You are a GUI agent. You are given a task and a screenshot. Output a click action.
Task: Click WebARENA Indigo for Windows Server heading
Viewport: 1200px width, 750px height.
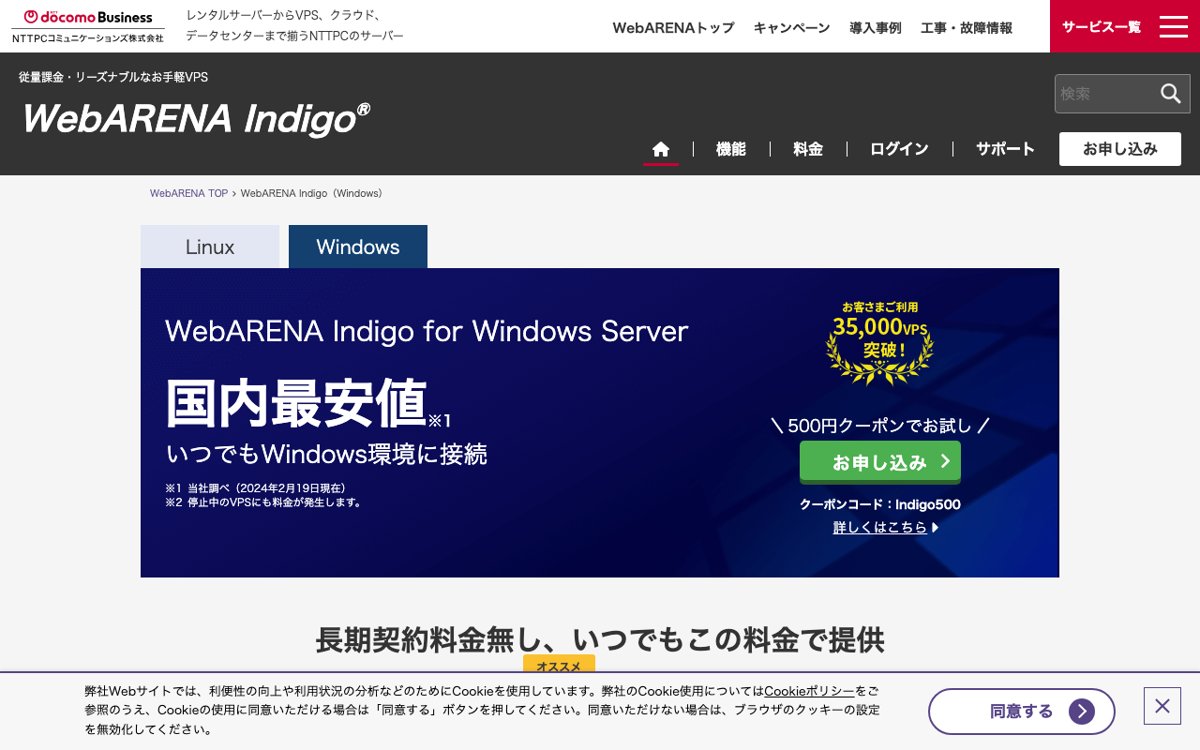(427, 331)
